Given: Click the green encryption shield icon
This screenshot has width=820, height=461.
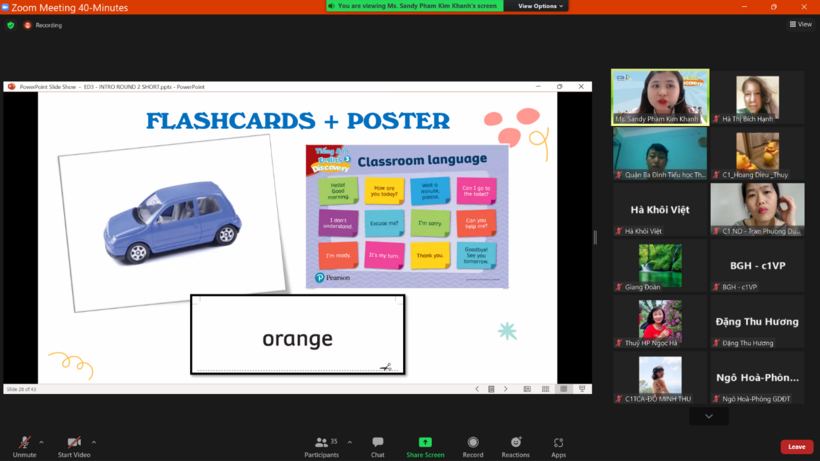Looking at the screenshot, I should coord(11,25).
